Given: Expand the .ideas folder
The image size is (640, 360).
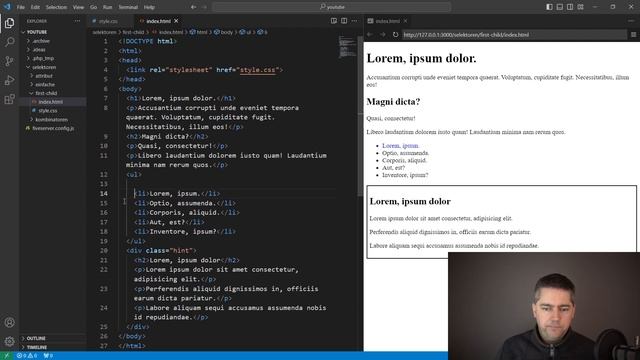Looking at the screenshot, I should click(x=28, y=50).
